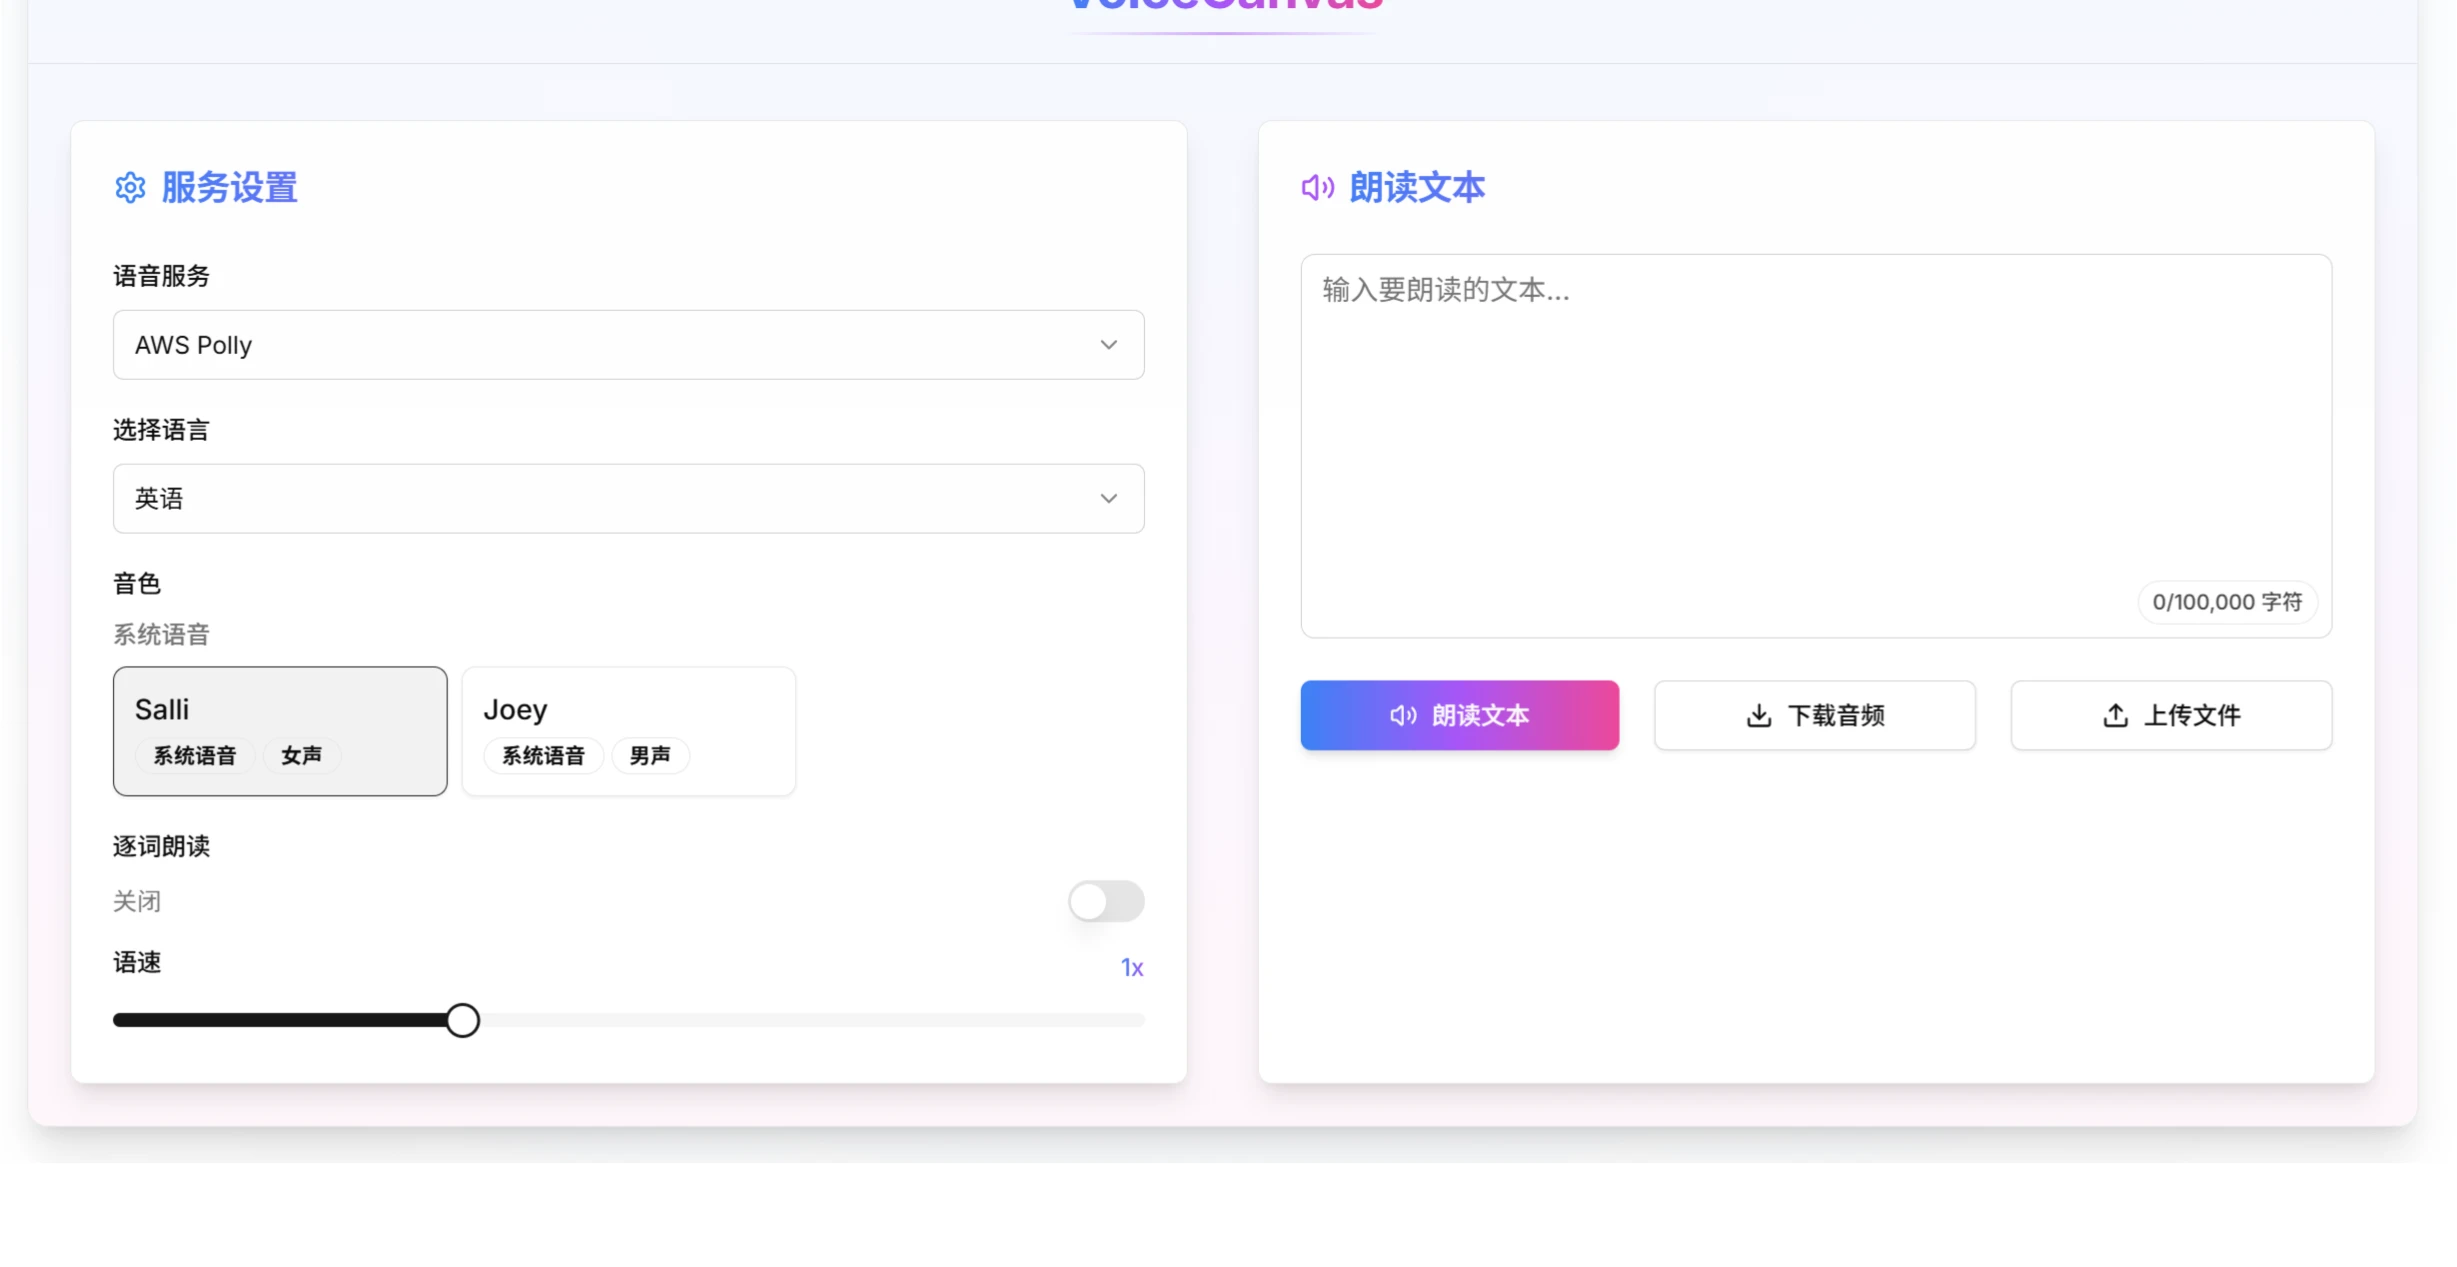Viewport: 2457px width, 1267px height.
Task: Click the gear icon beside 服务设置
Action: coord(130,188)
